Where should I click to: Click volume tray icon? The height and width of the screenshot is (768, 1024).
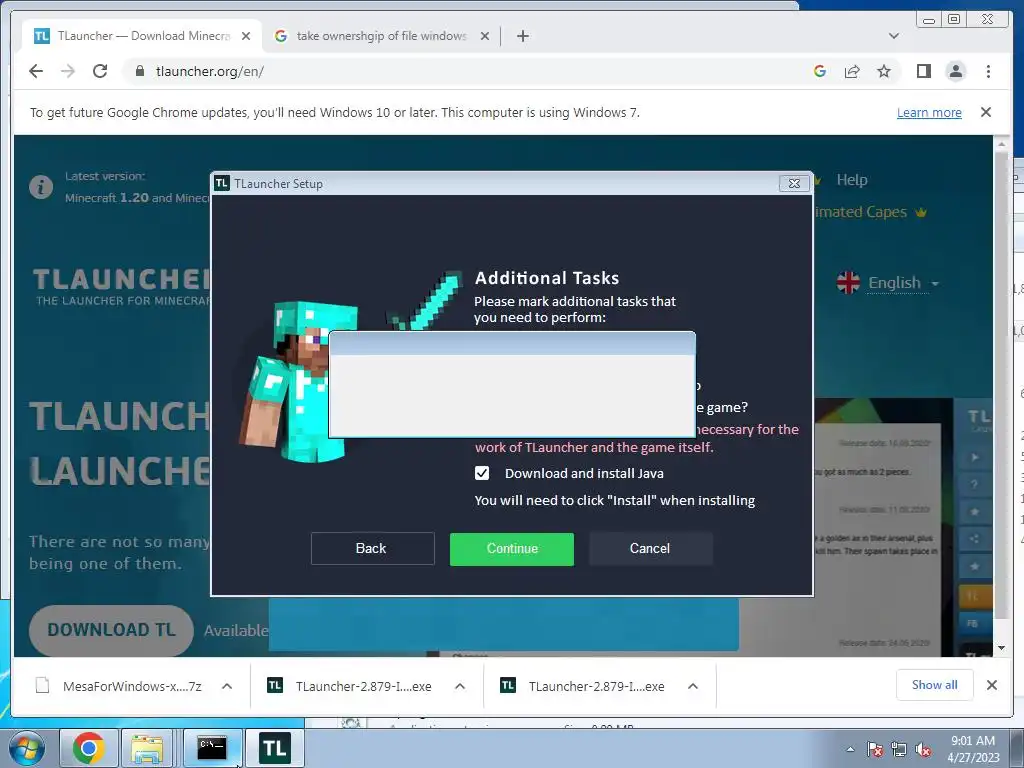click(923, 749)
